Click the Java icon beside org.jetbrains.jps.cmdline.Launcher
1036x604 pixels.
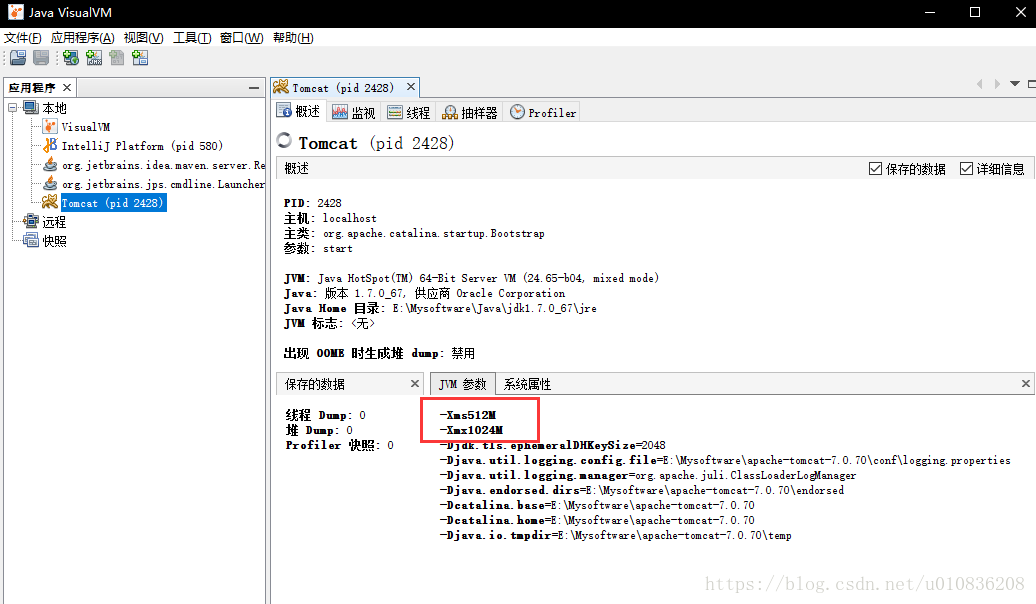(x=50, y=184)
